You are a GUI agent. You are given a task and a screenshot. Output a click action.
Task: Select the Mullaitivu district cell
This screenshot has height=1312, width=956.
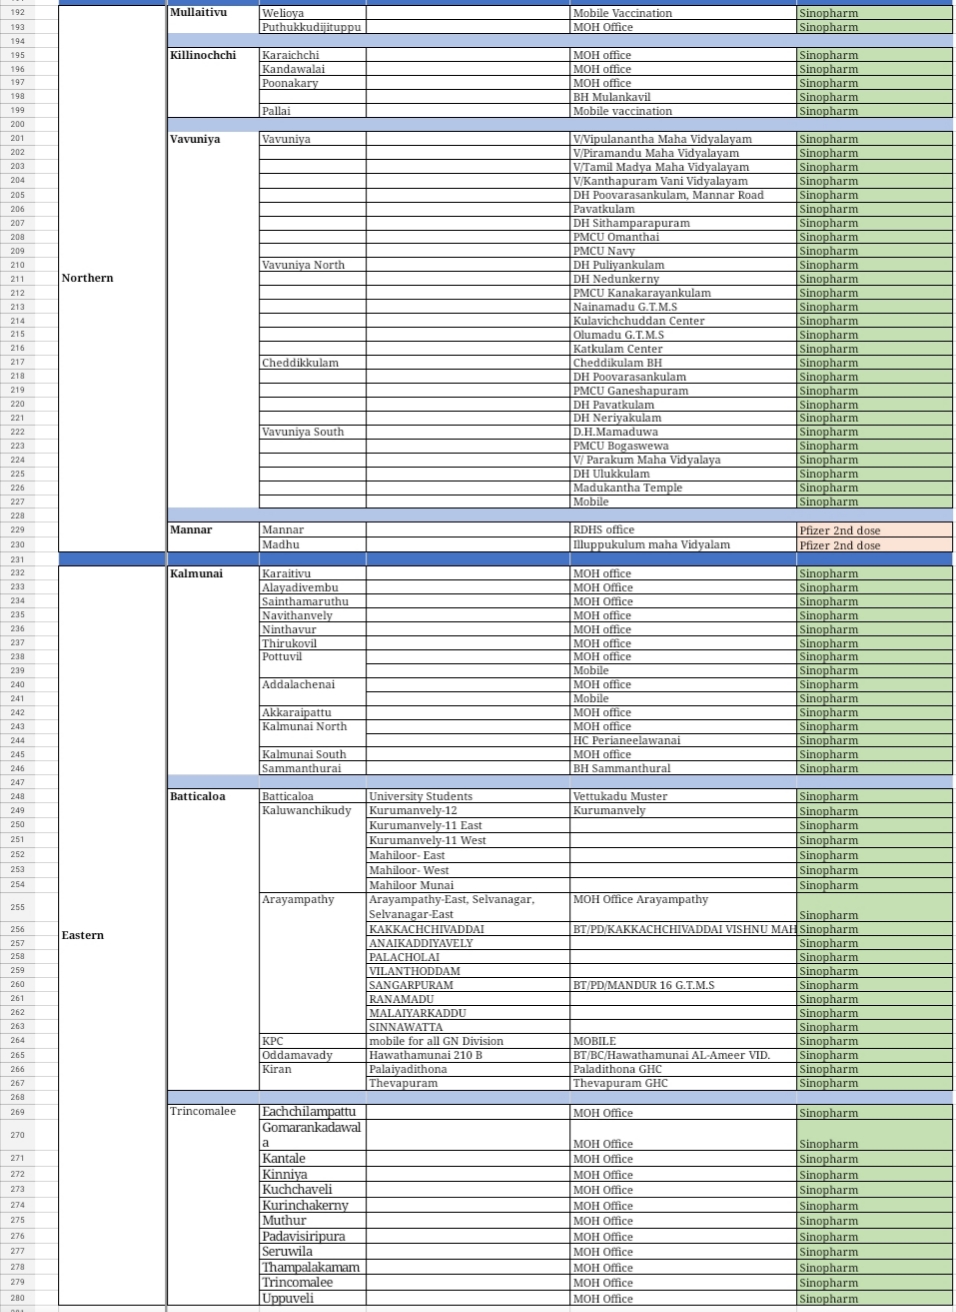click(213, 20)
